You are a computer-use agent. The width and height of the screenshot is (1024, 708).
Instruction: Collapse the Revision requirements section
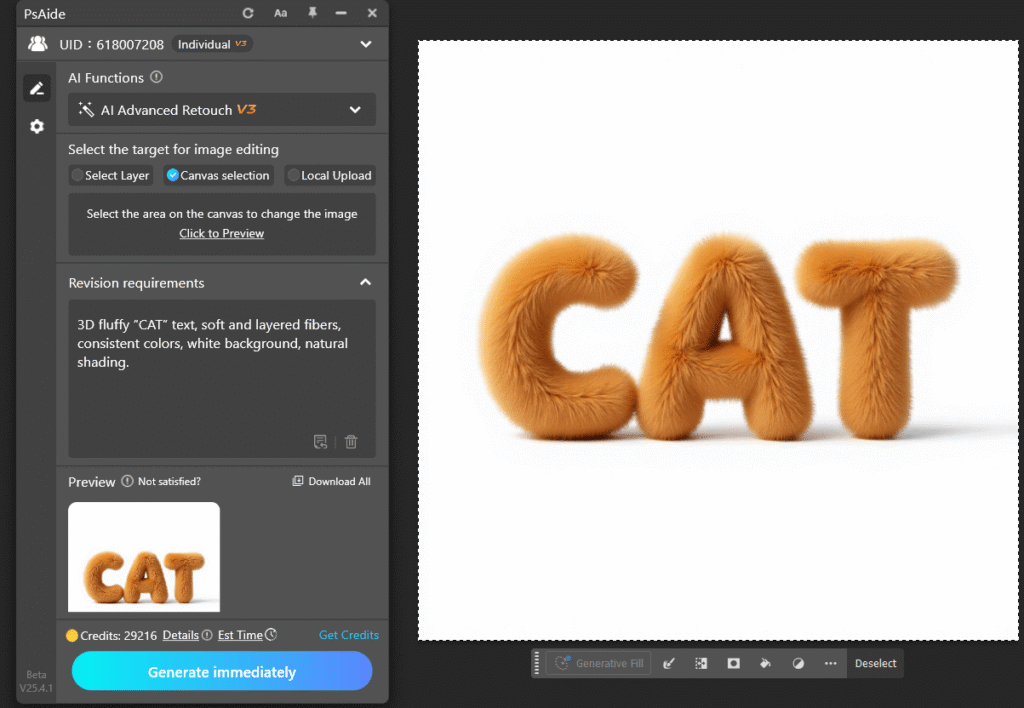pos(366,283)
